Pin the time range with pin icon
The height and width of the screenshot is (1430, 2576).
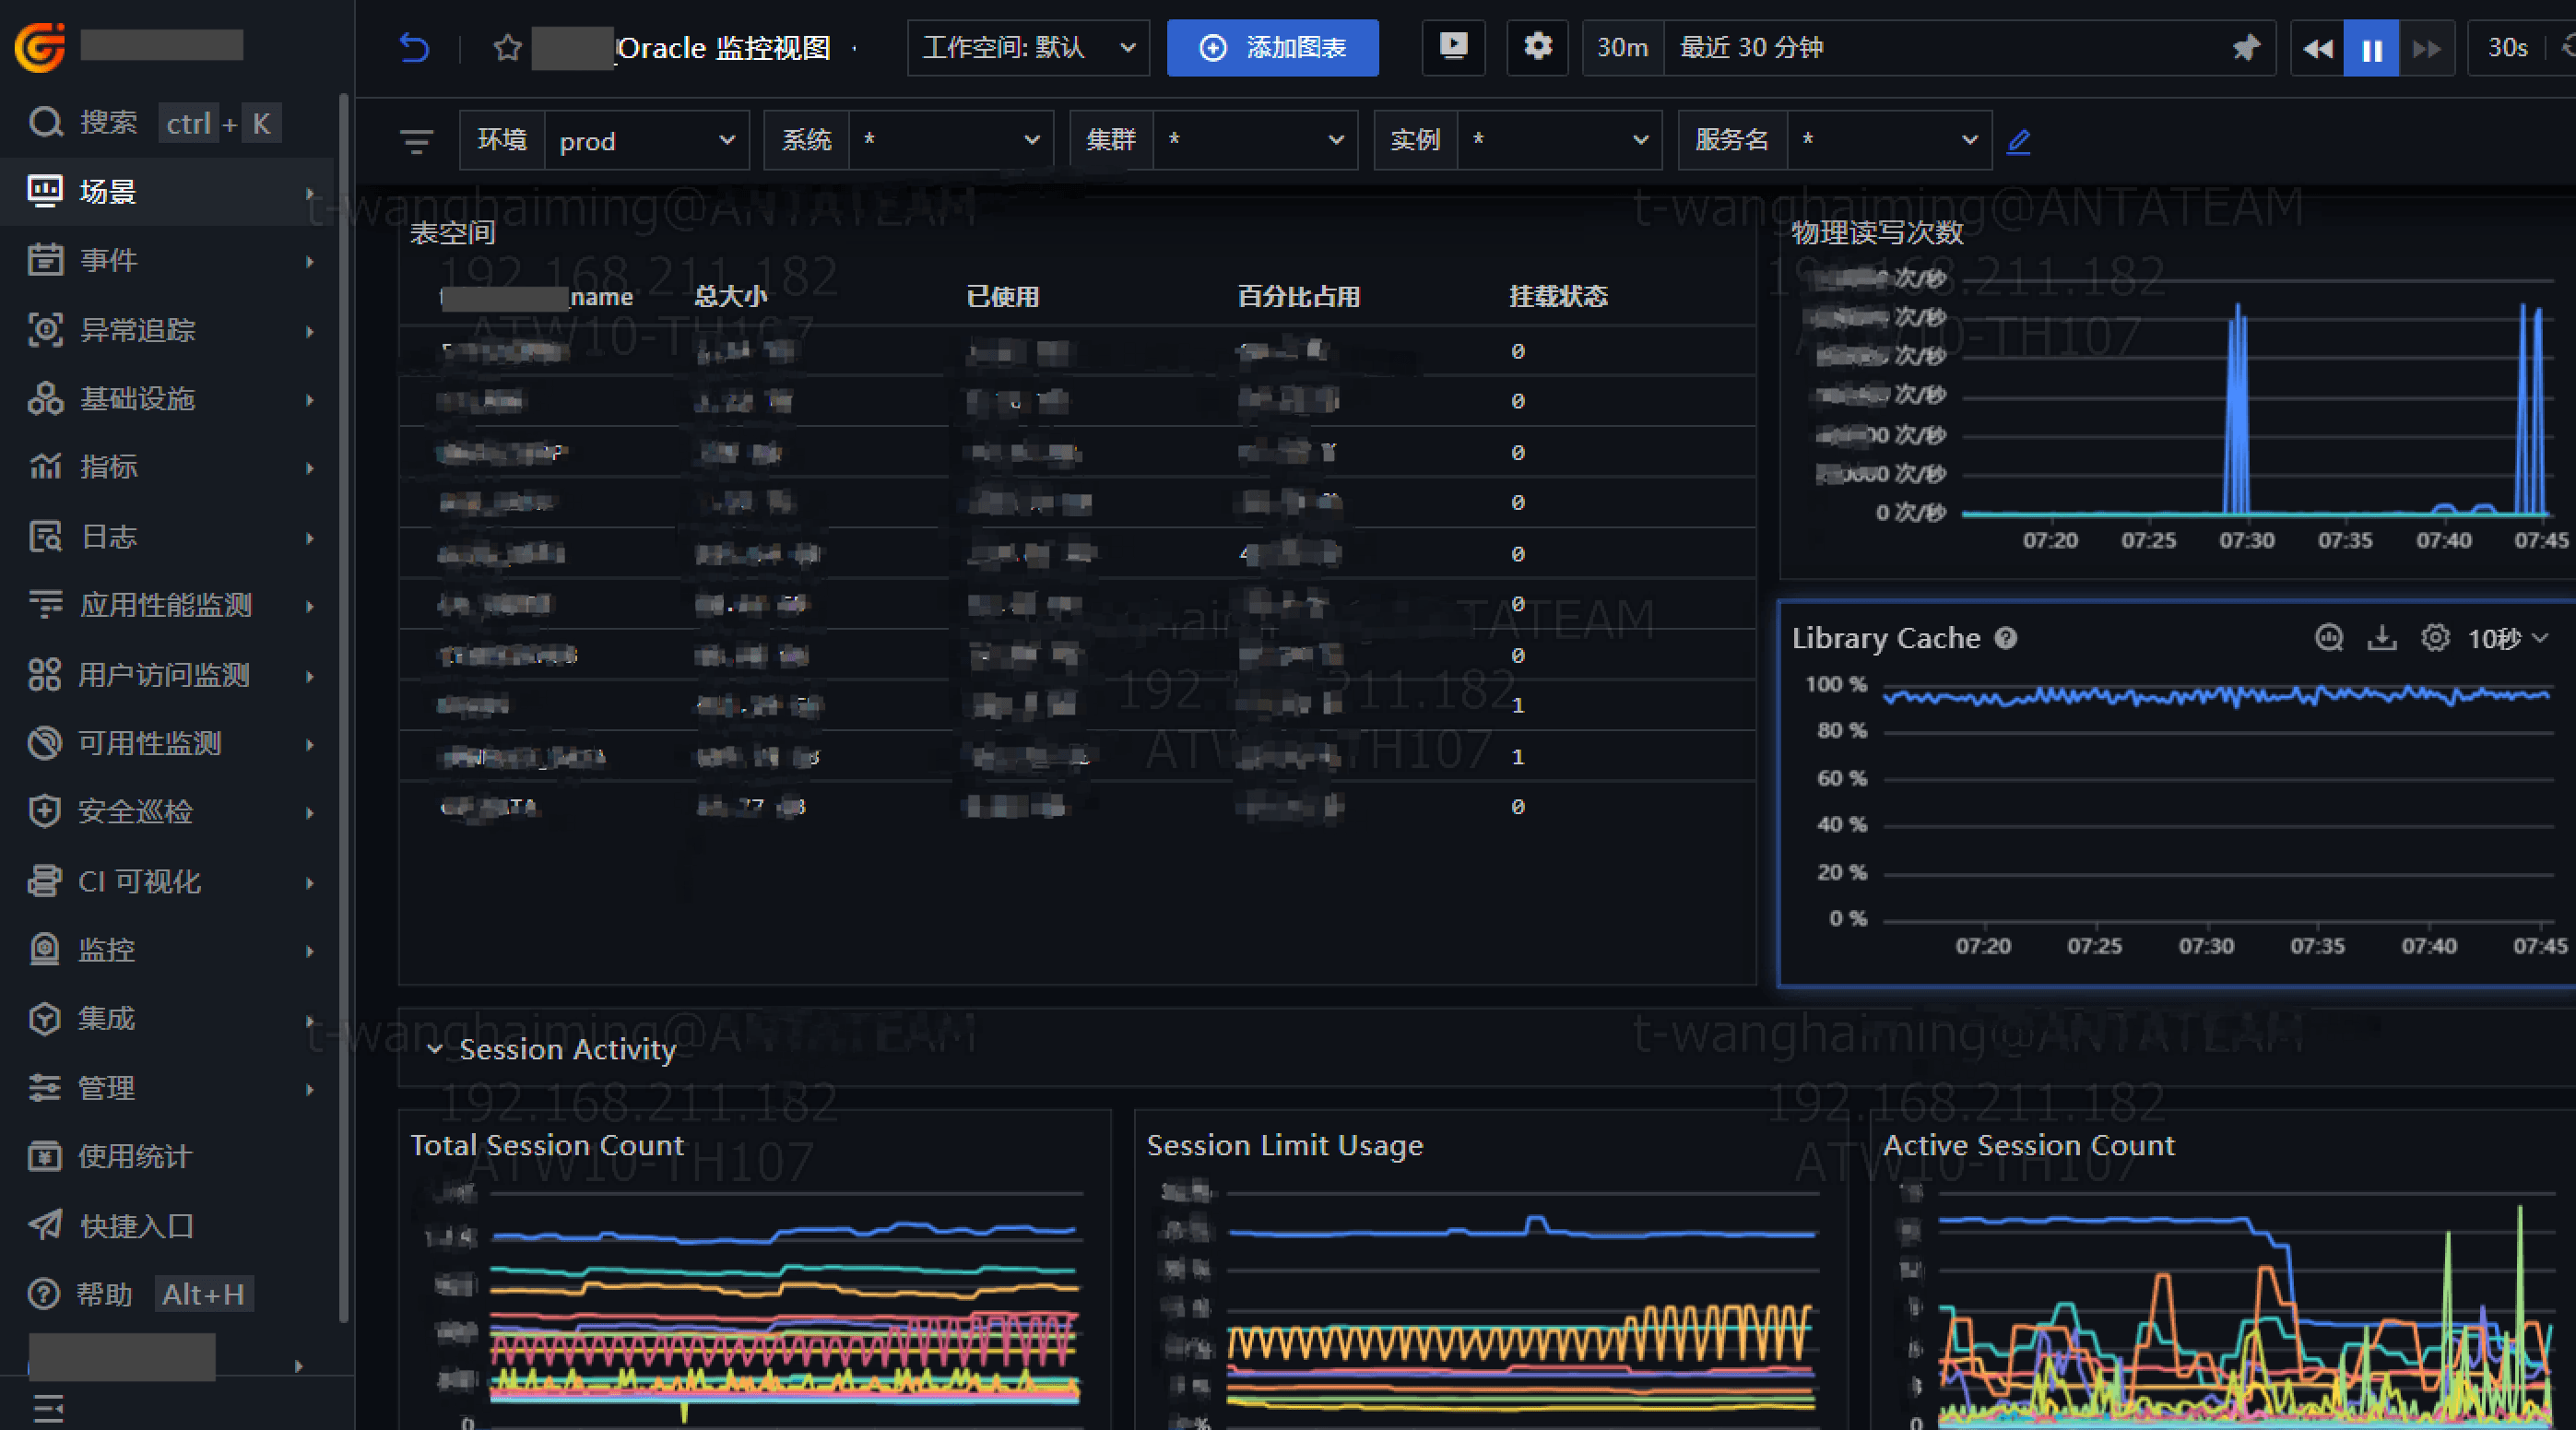coord(2246,47)
